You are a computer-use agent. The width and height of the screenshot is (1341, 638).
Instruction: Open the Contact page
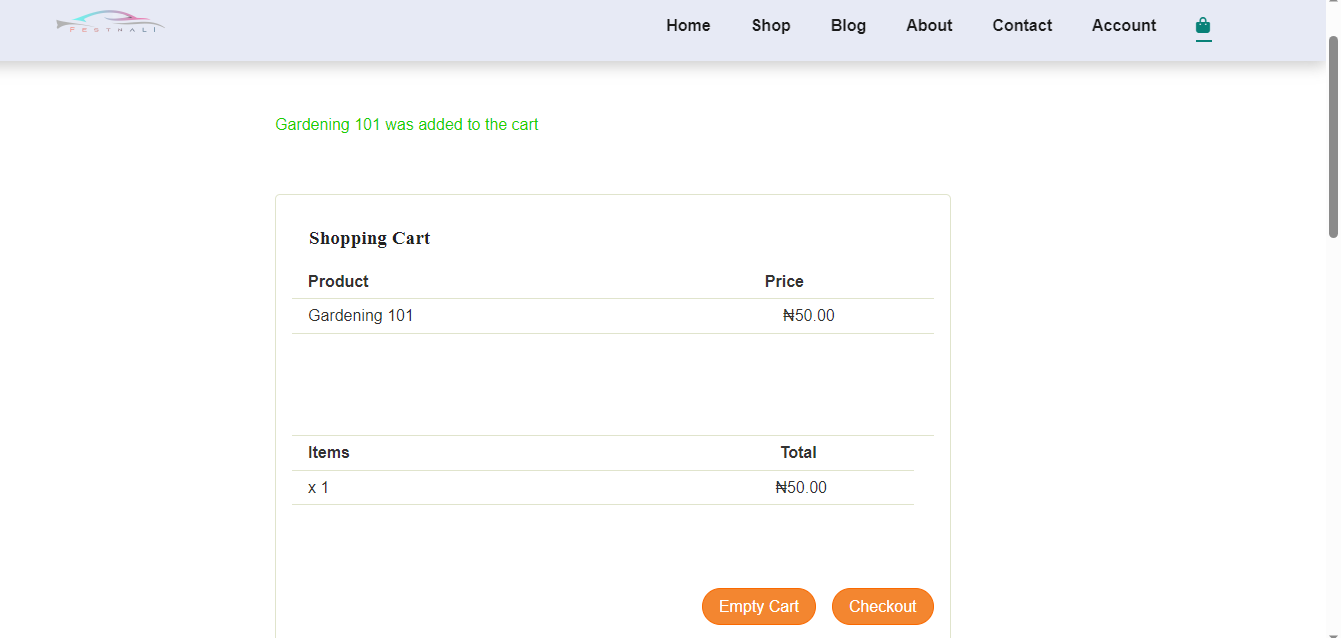tap(1022, 25)
